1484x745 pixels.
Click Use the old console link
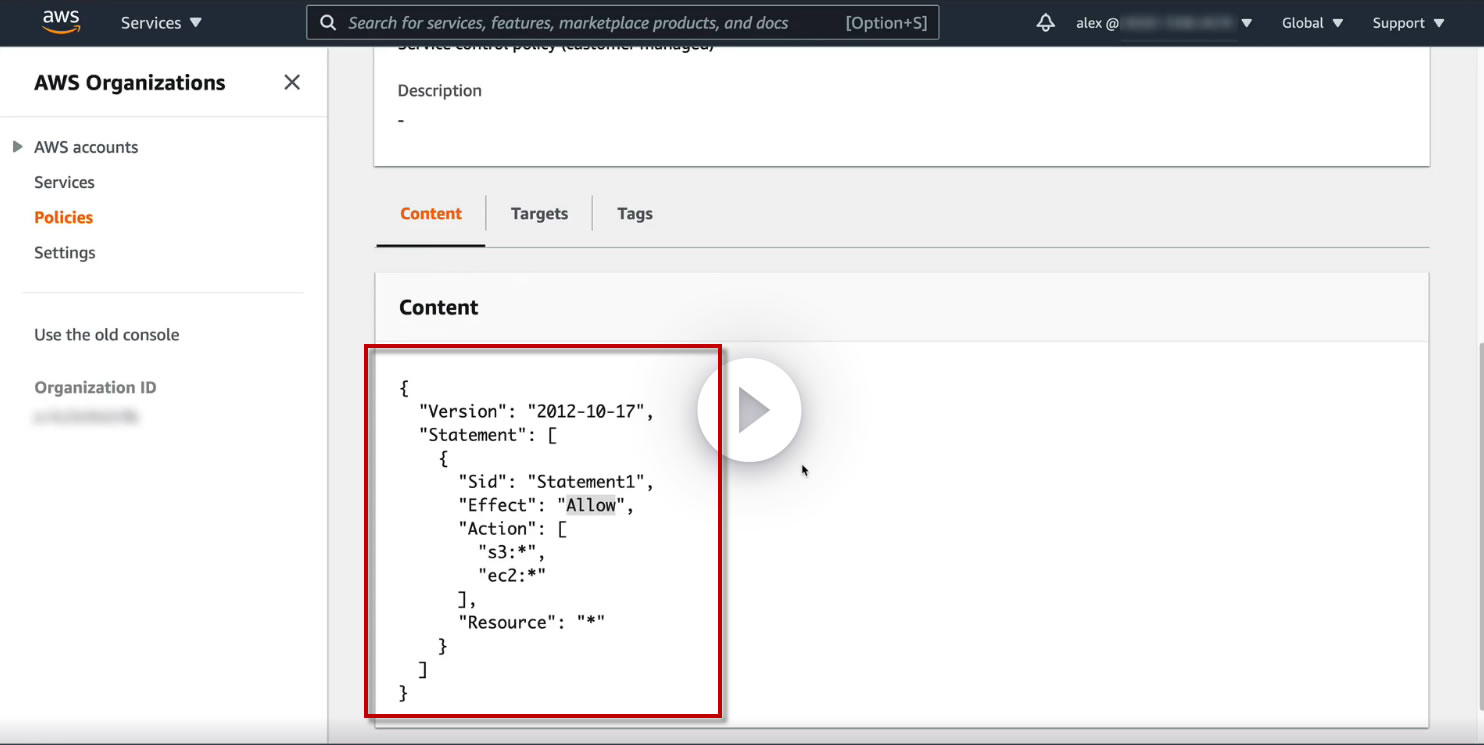click(x=107, y=334)
